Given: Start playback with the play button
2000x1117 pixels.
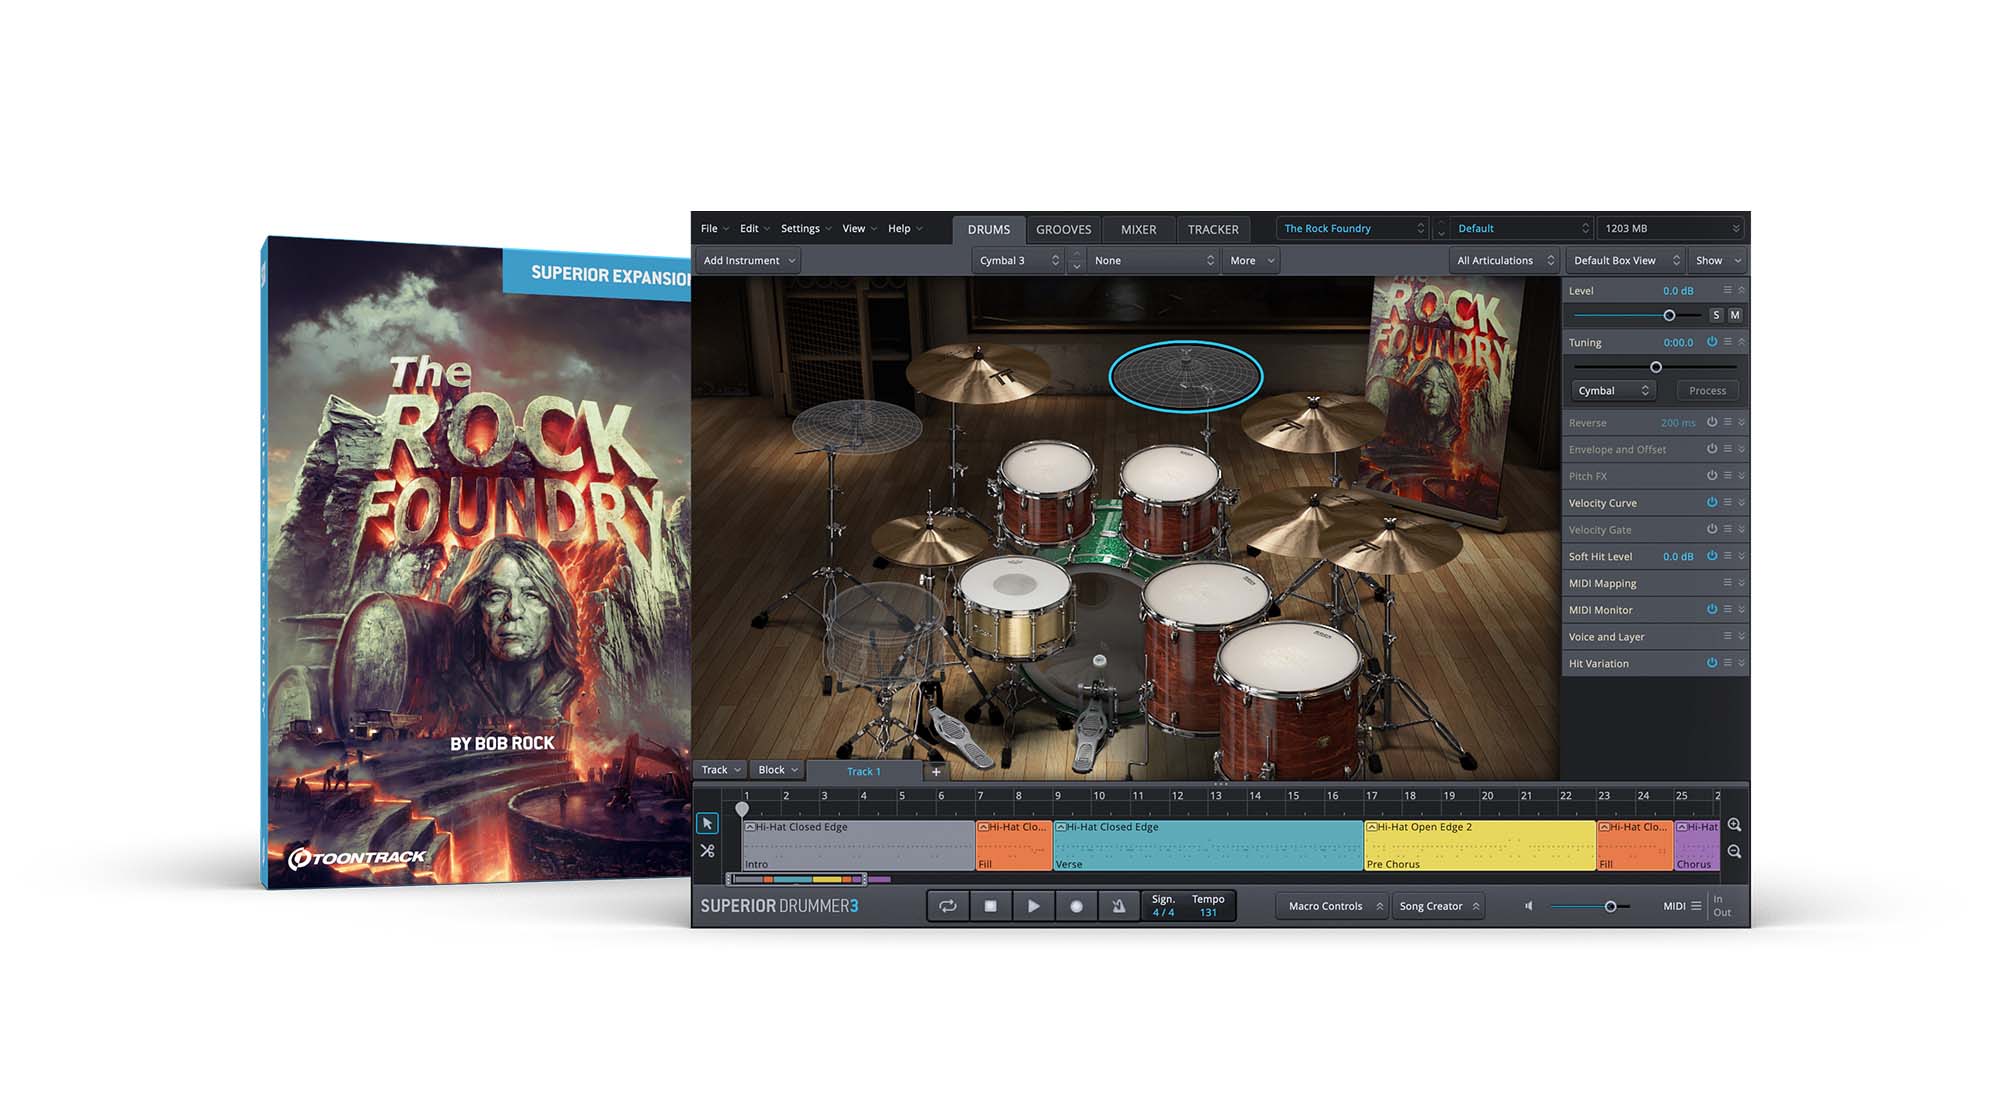Looking at the screenshot, I should pos(1033,906).
